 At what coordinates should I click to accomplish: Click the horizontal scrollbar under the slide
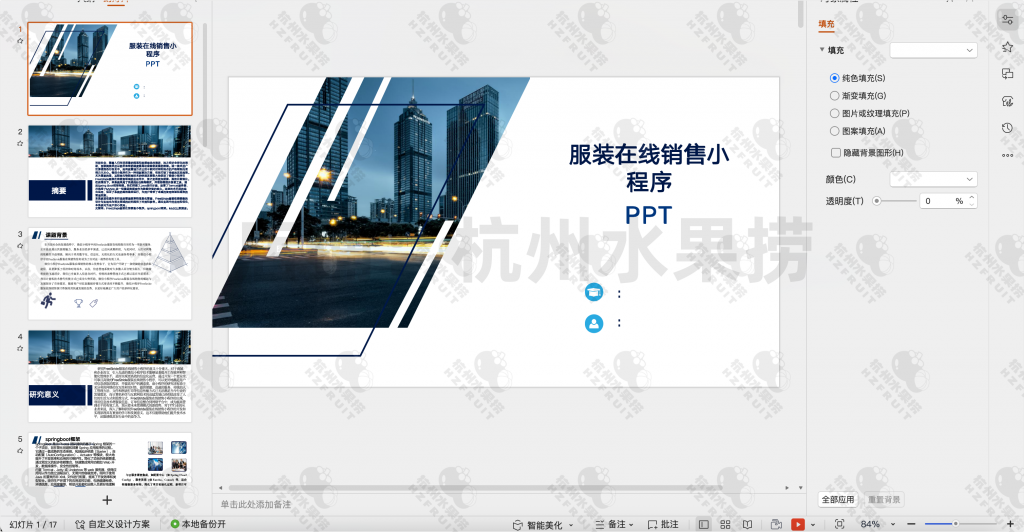tap(475, 488)
